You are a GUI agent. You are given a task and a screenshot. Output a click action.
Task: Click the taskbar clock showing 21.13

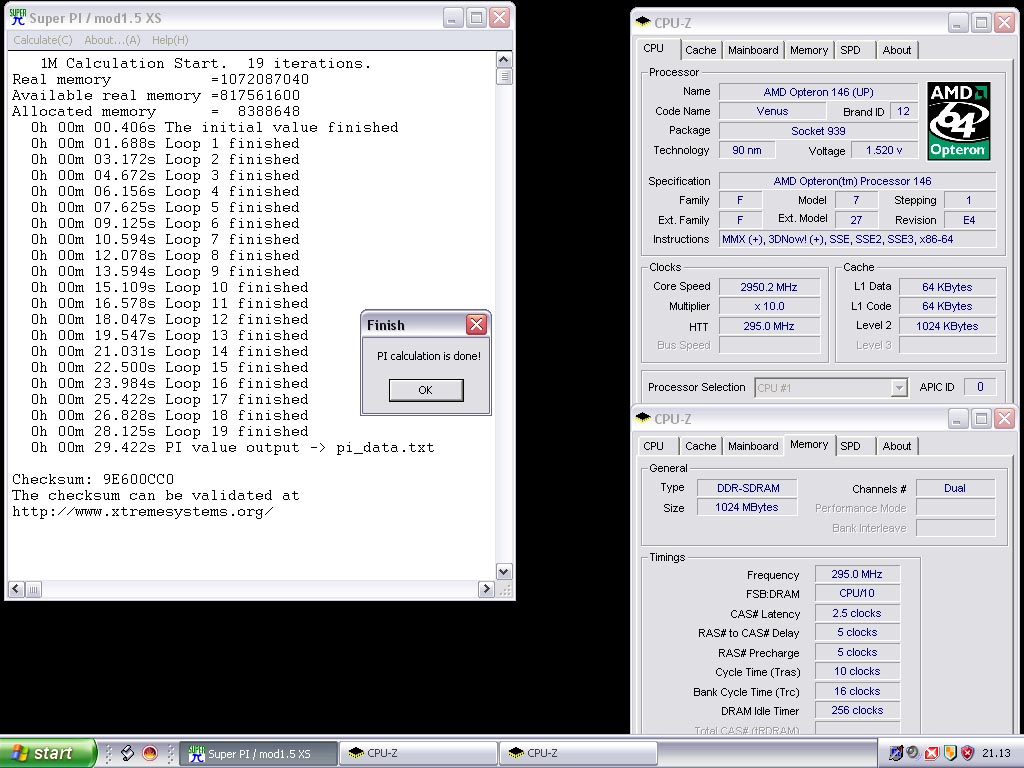996,753
